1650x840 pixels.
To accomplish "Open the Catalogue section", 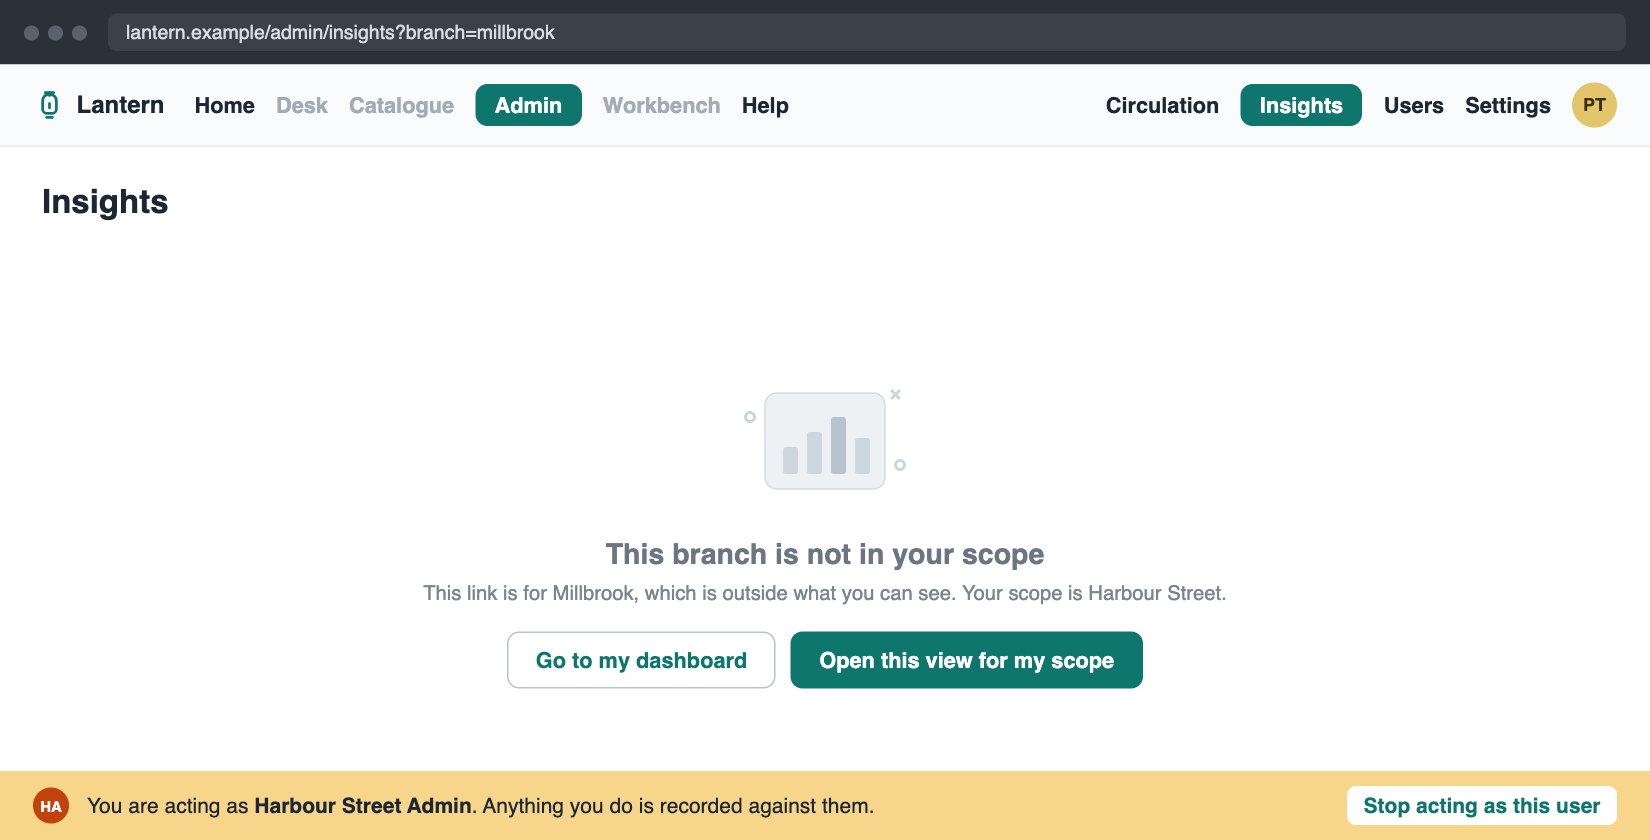I will (401, 105).
